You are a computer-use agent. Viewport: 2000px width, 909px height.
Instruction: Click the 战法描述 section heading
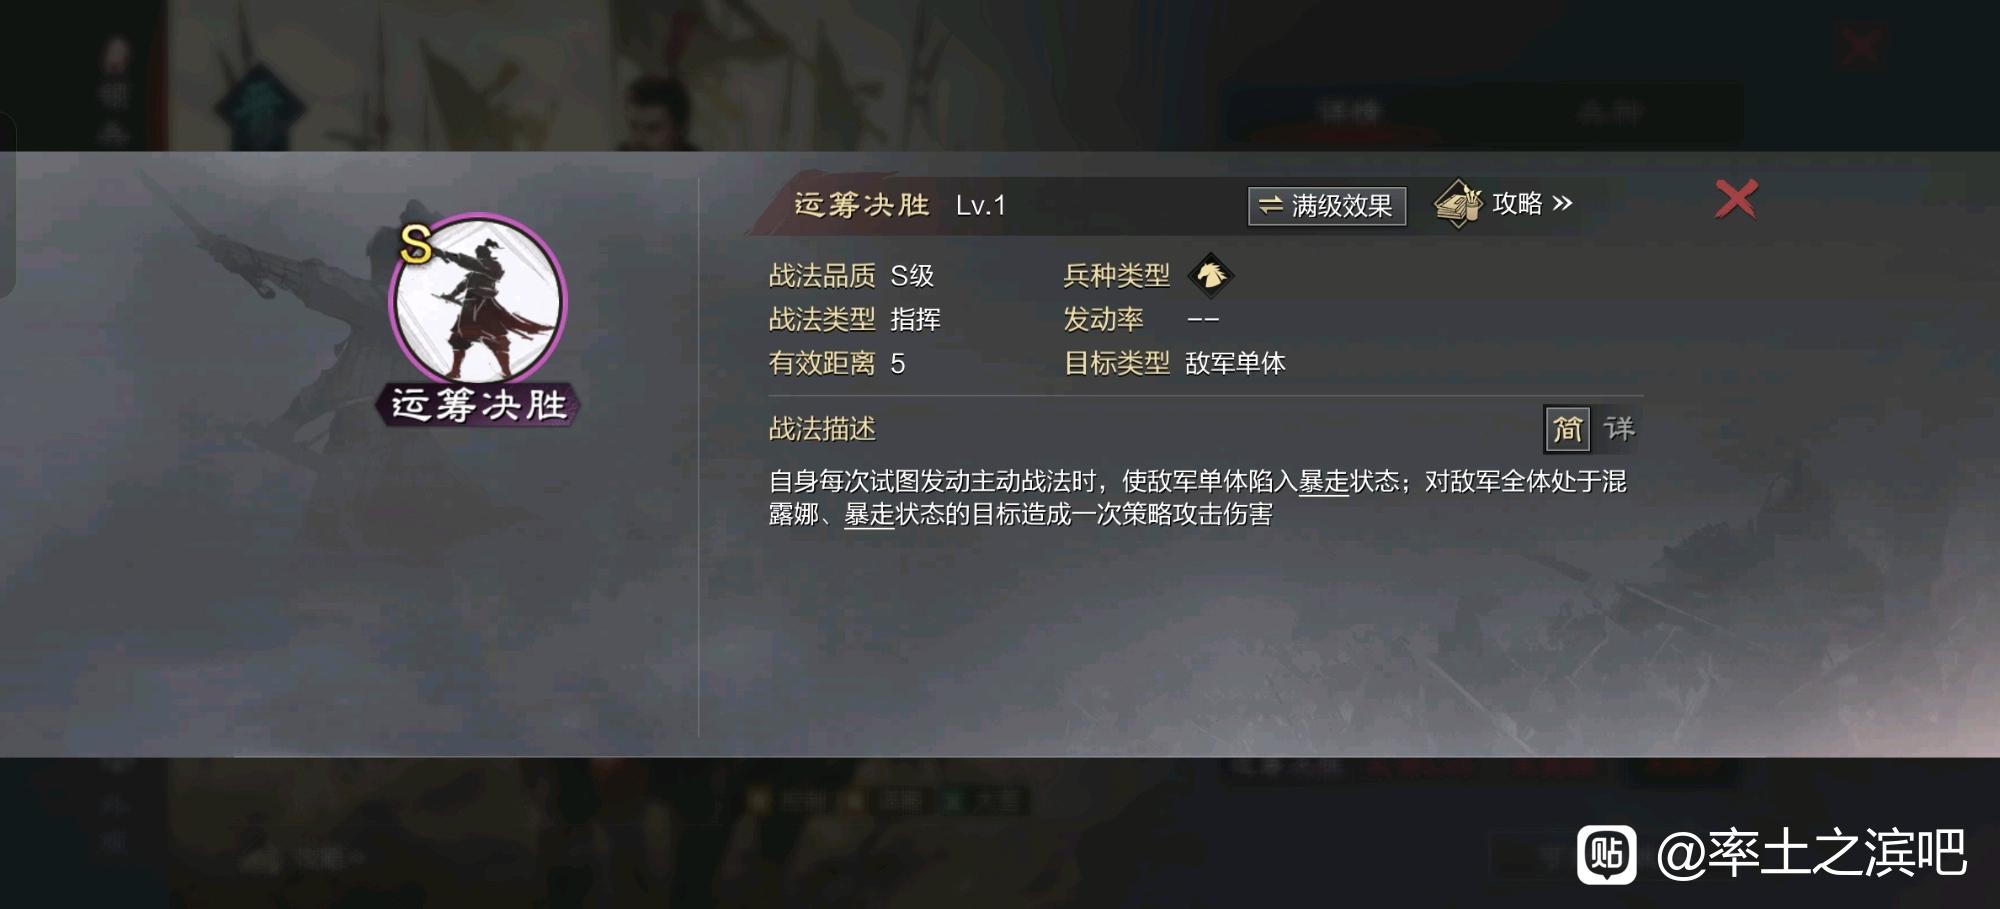tap(822, 429)
